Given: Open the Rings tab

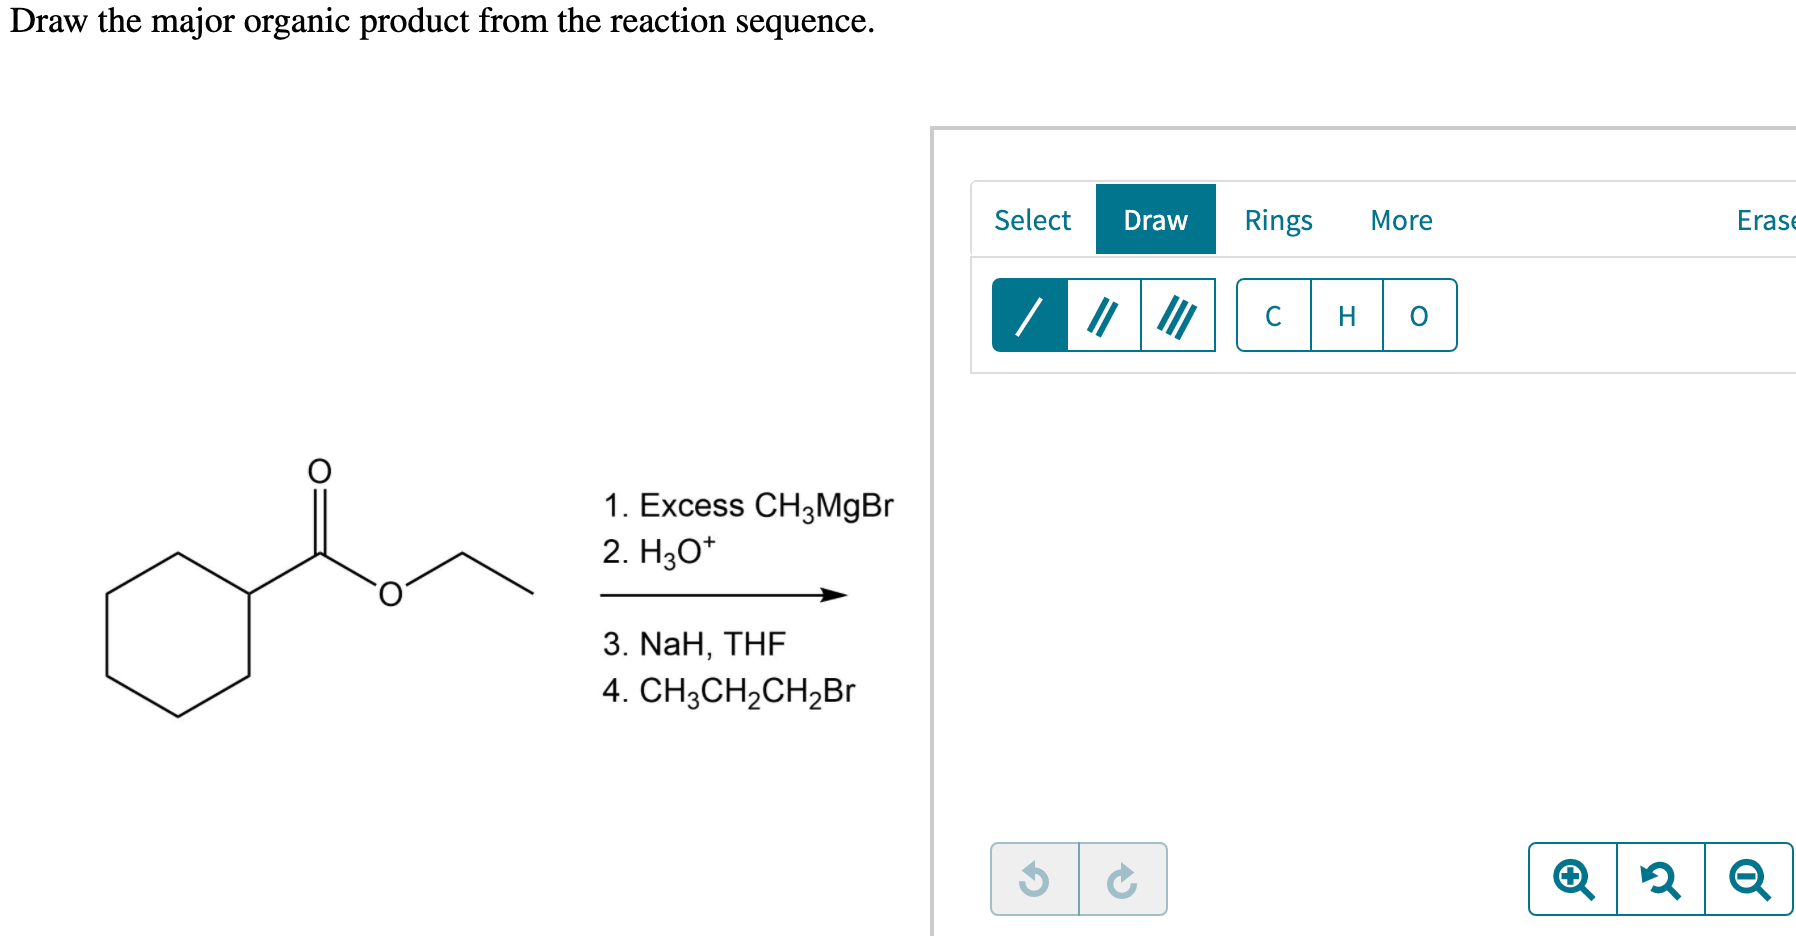Looking at the screenshot, I should coord(1278,220).
